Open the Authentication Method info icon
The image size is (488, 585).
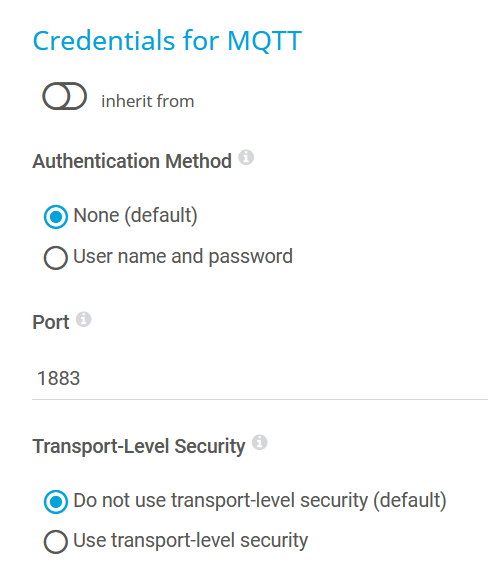pos(246,157)
